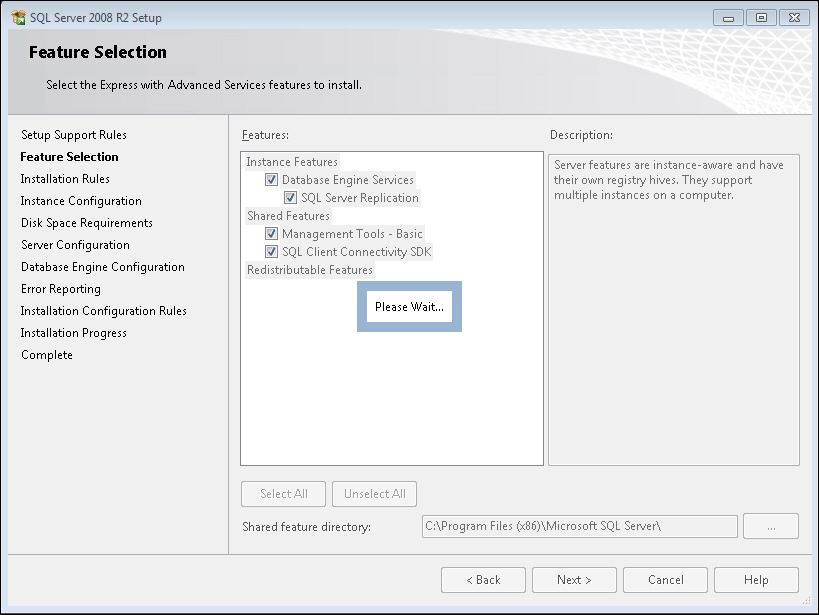This screenshot has width=819, height=615.
Task: Toggle the Database Engine Services checkbox
Action: point(271,180)
